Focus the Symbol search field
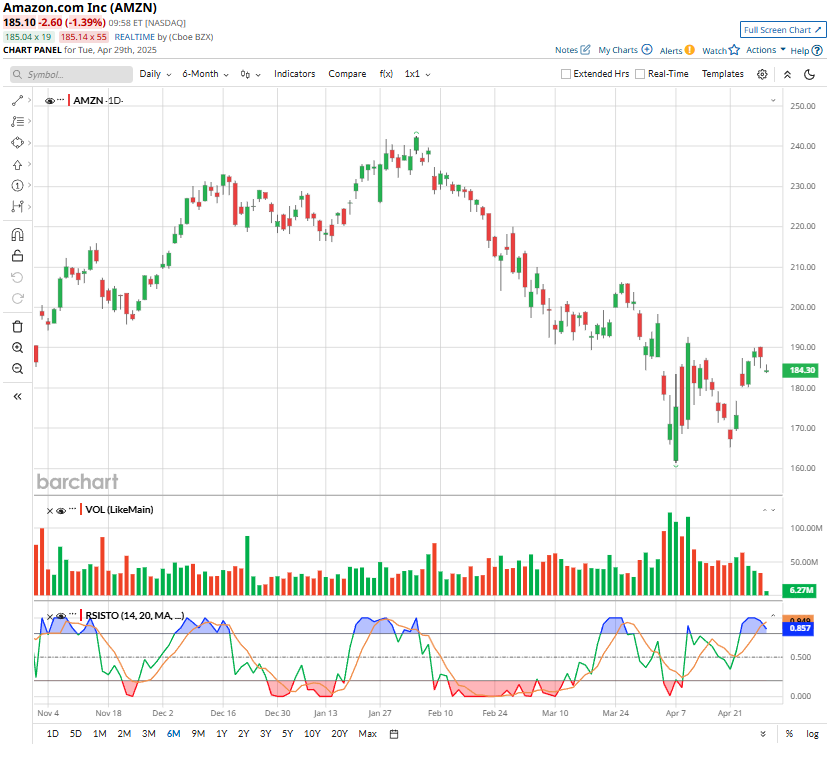This screenshot has height=761, width=840. point(71,74)
